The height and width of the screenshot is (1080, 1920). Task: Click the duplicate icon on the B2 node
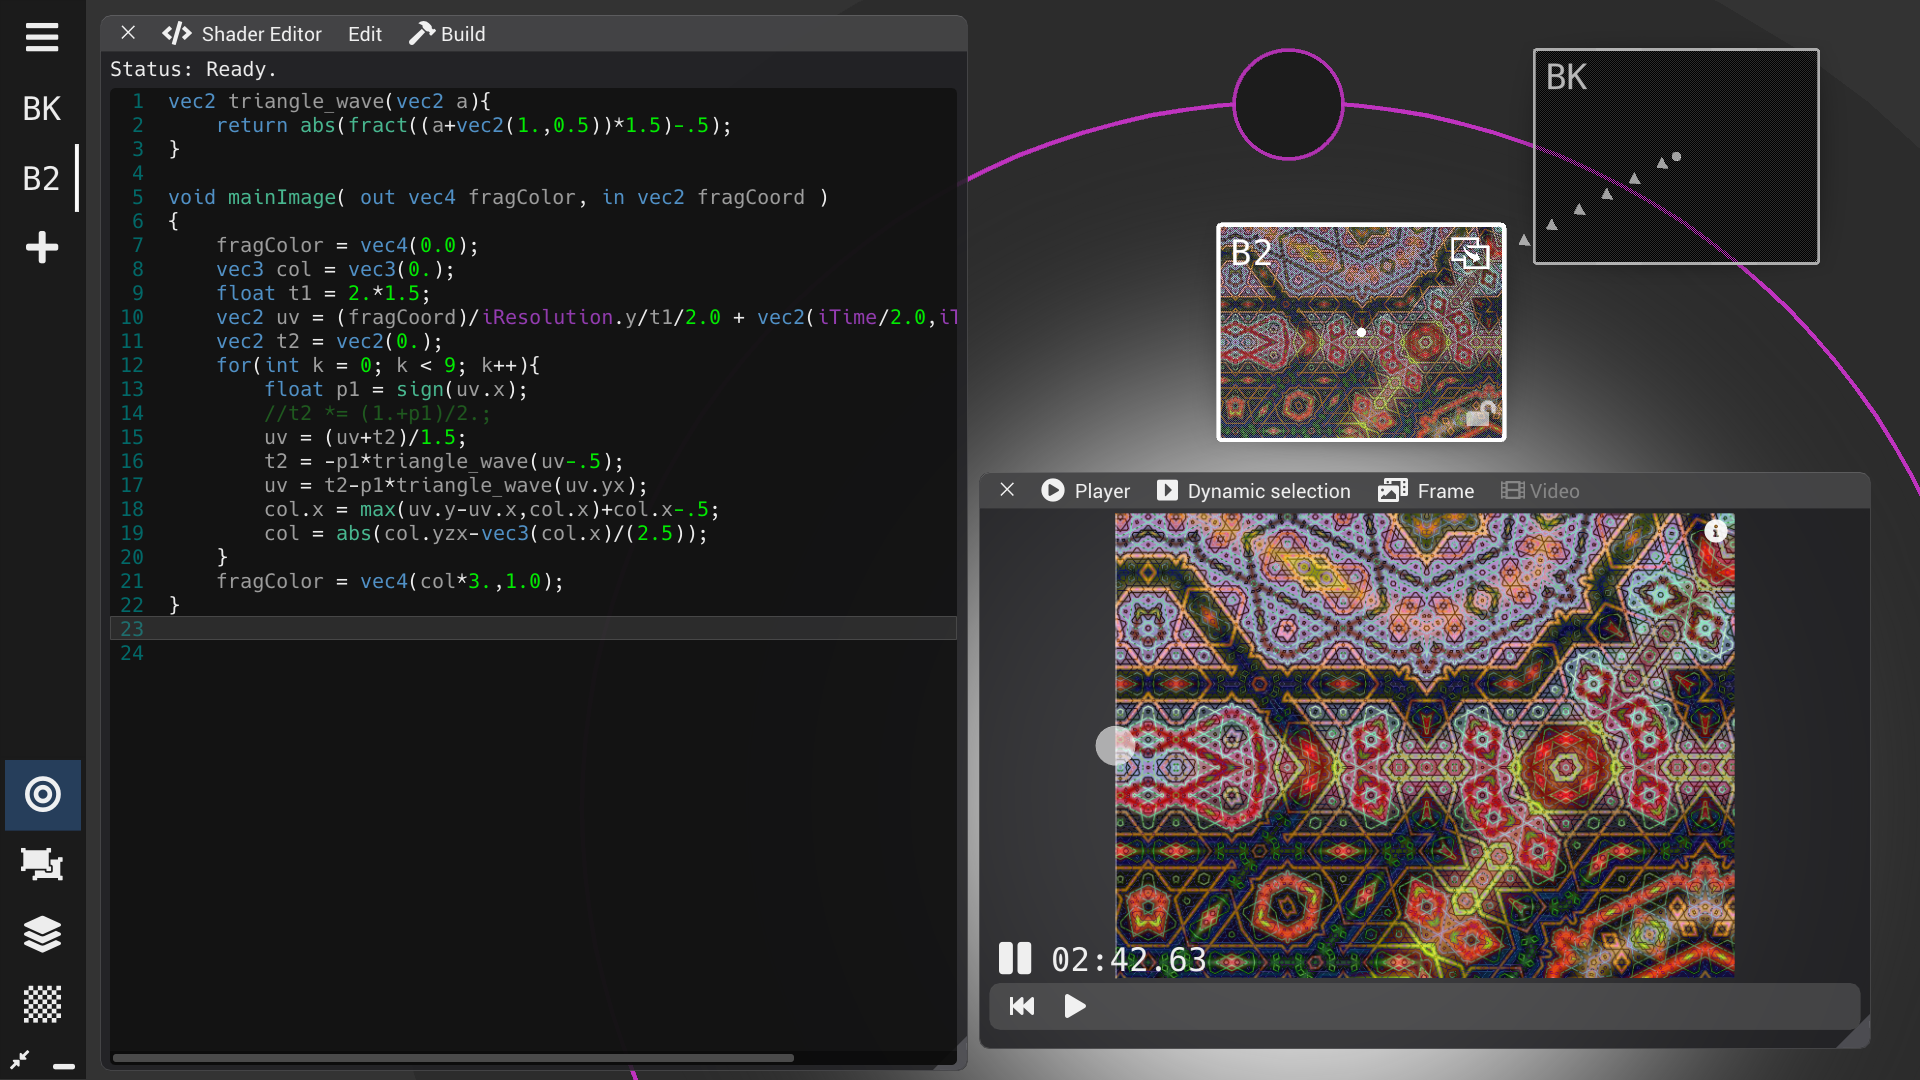(1470, 253)
